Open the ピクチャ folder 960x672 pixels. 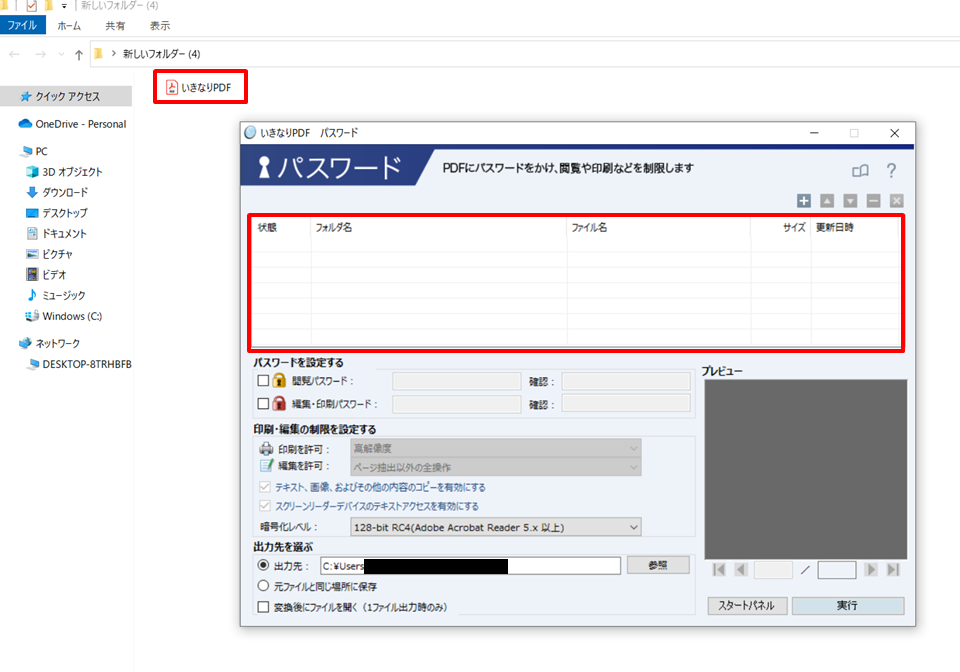50,254
